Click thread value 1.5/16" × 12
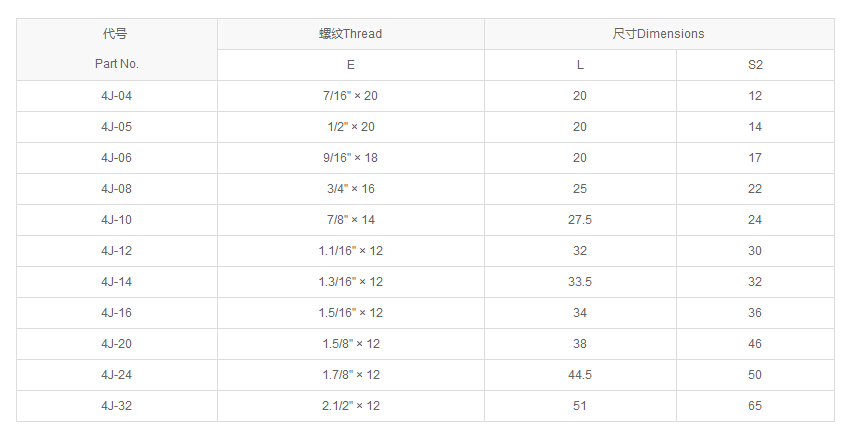Screen dimensions: 857x445 pyautogui.click(x=350, y=313)
